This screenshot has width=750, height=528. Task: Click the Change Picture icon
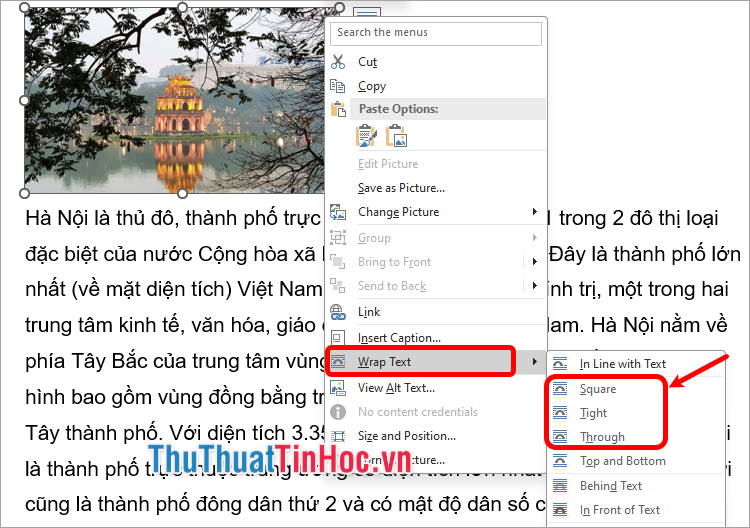(338, 212)
